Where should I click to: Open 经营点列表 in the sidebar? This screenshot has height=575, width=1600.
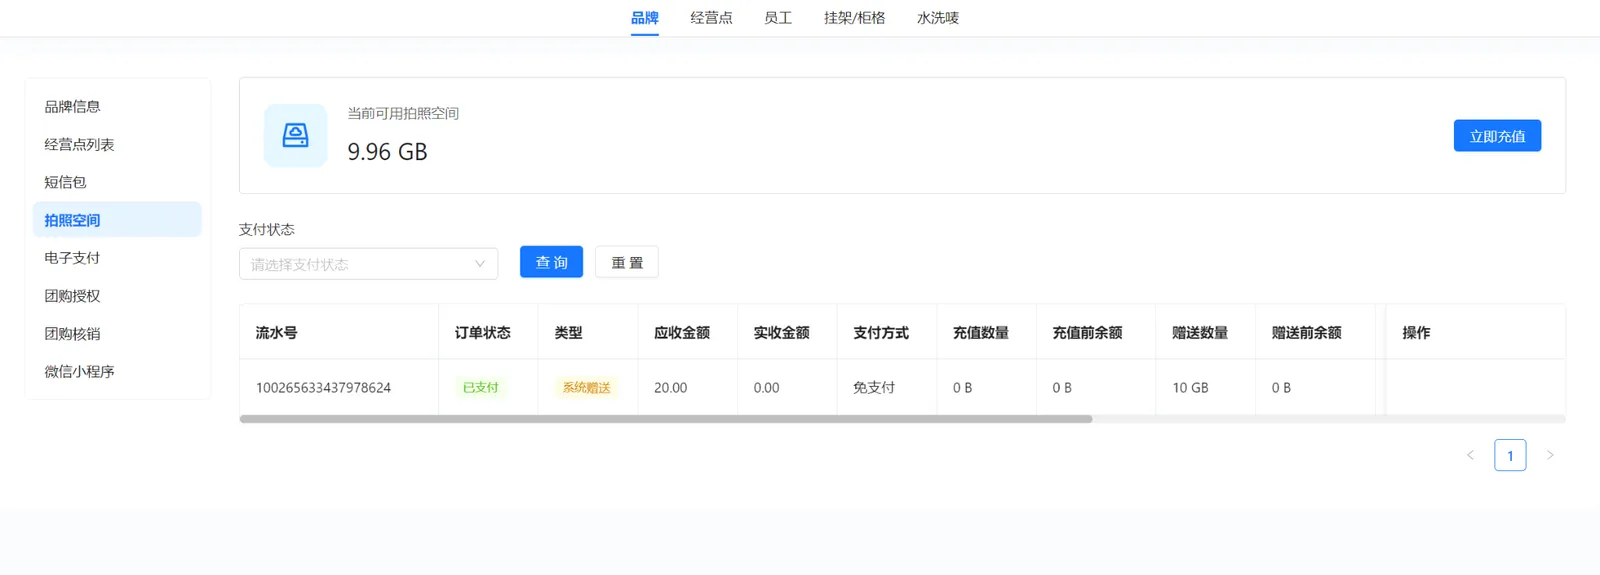pyautogui.click(x=117, y=144)
